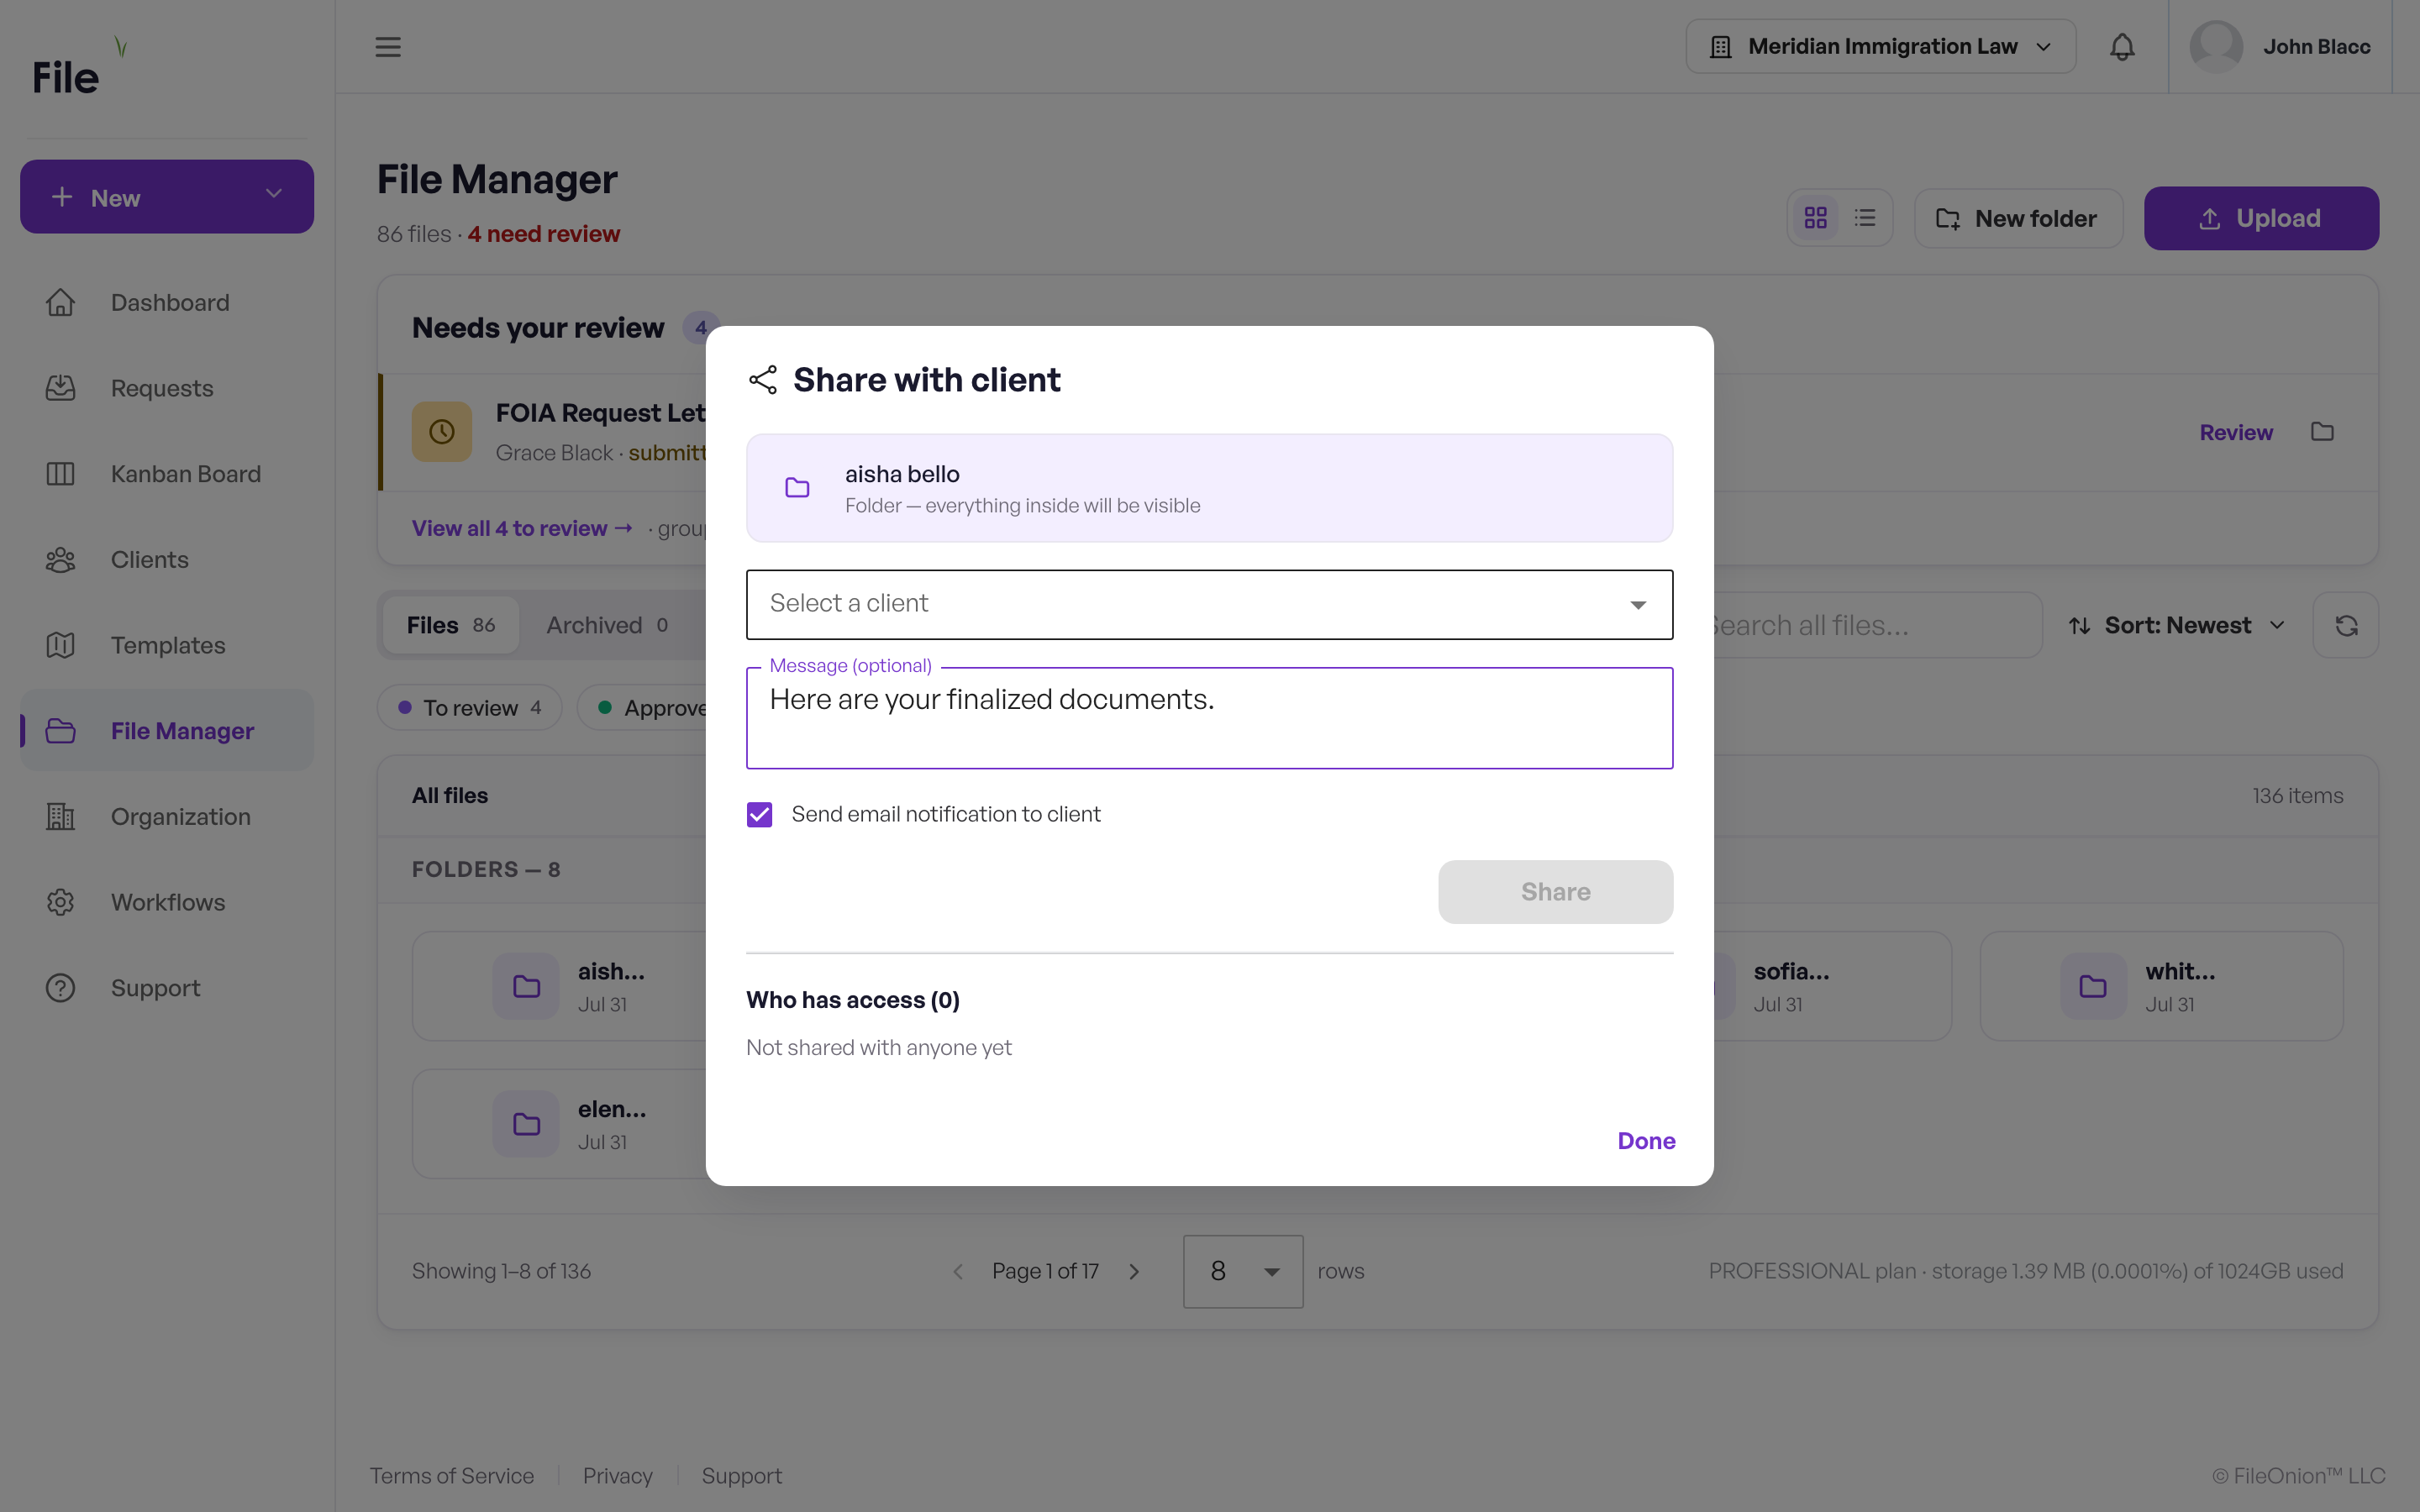
Task: Open the notifications bell
Action: pyautogui.click(x=2122, y=47)
